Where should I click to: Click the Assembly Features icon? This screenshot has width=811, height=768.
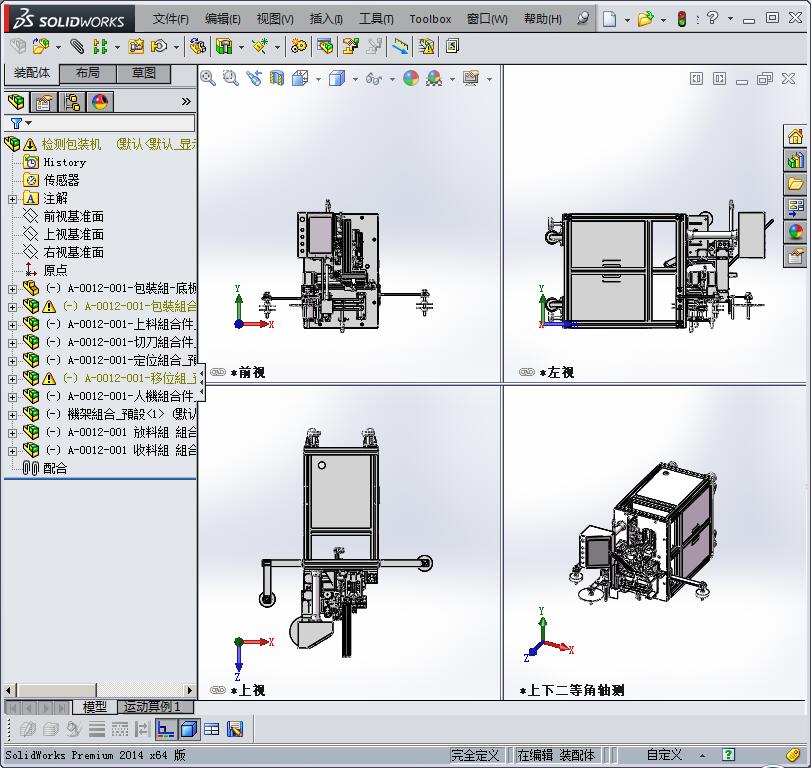pyautogui.click(x=224, y=47)
